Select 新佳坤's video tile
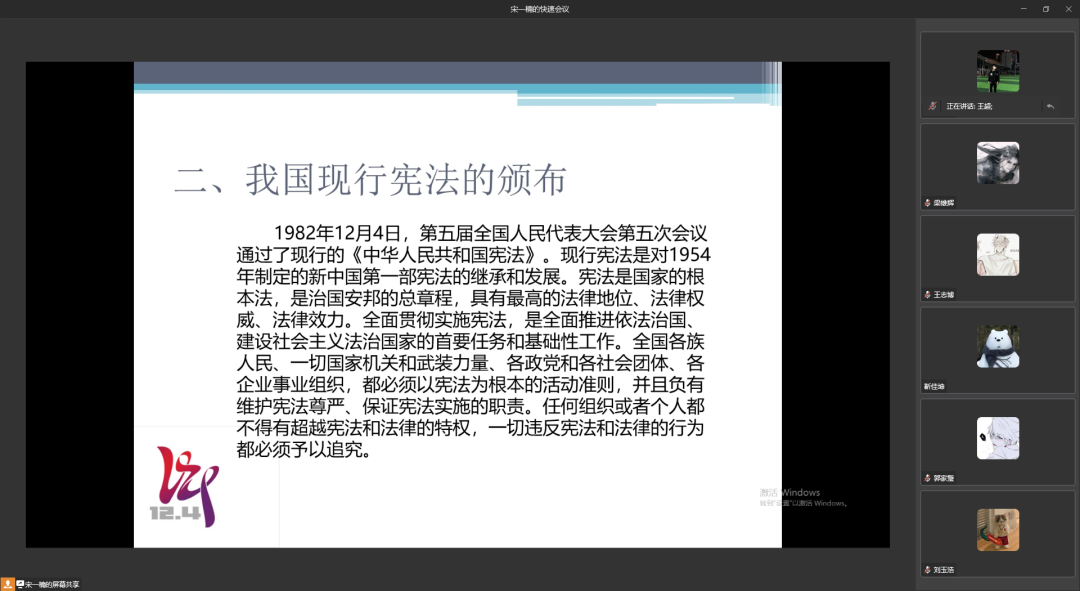The width and height of the screenshot is (1080, 591). tap(997, 345)
